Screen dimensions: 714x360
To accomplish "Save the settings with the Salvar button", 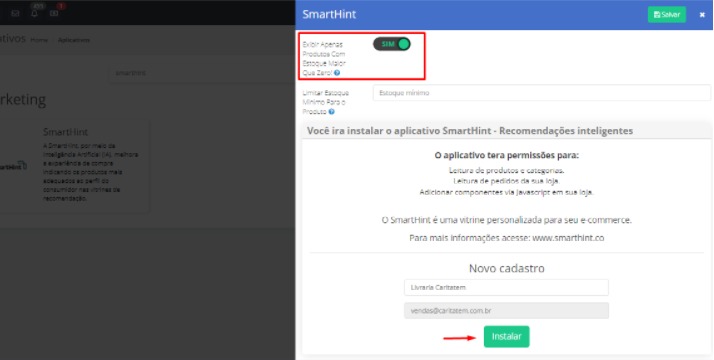I will click(x=667, y=15).
